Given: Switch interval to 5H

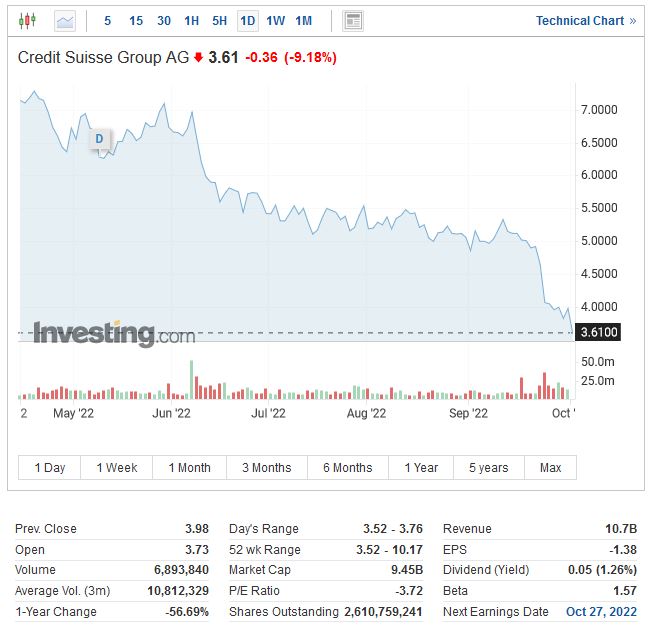Looking at the screenshot, I should tap(220, 20).
